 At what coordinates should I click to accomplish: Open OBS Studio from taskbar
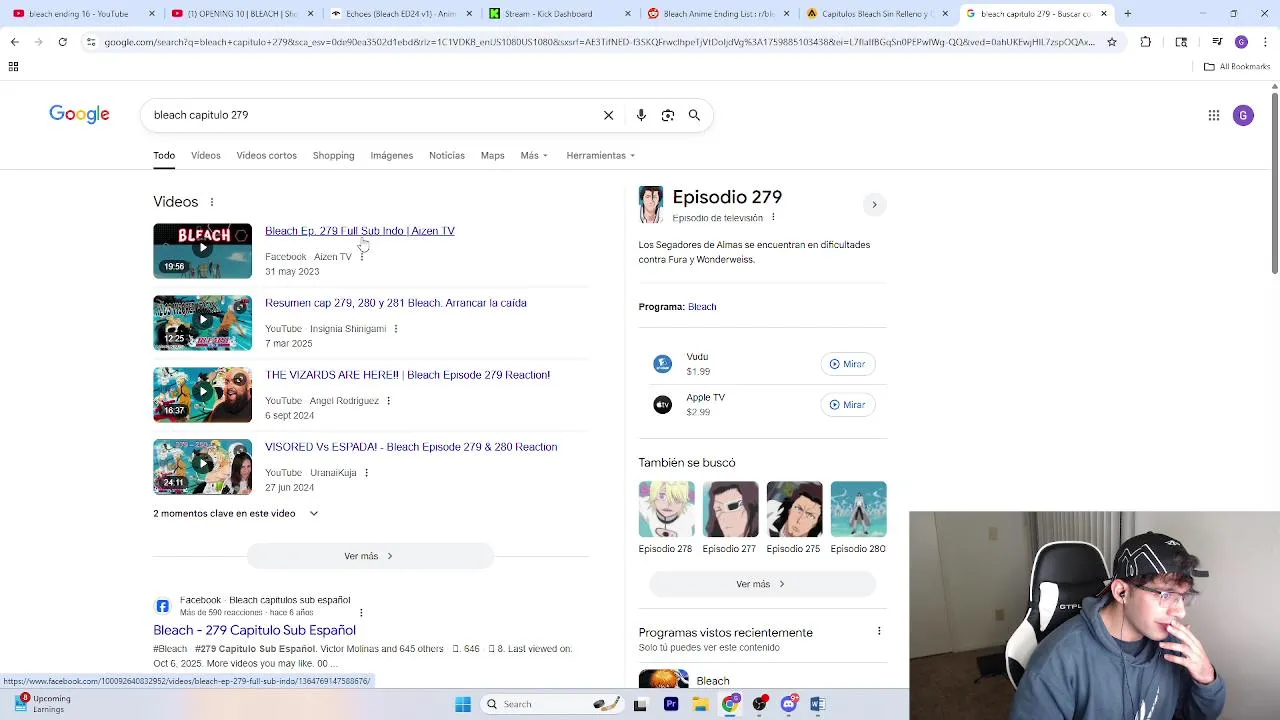click(x=760, y=704)
